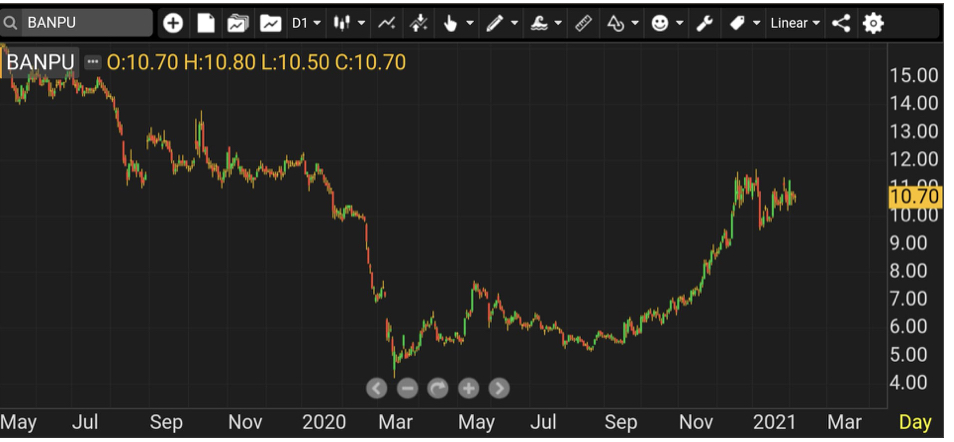Expand the tag tool dropdown arrow
The height and width of the screenshot is (442, 954).
click(x=757, y=23)
